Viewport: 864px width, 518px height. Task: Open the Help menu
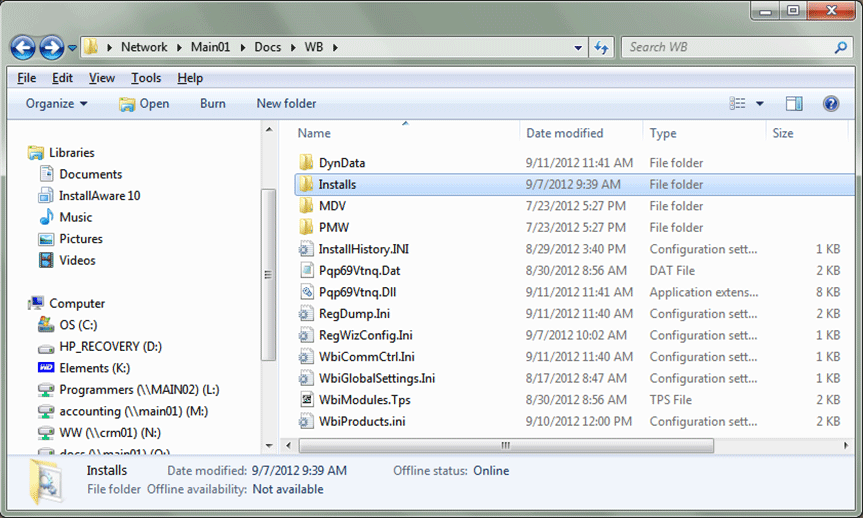point(190,78)
